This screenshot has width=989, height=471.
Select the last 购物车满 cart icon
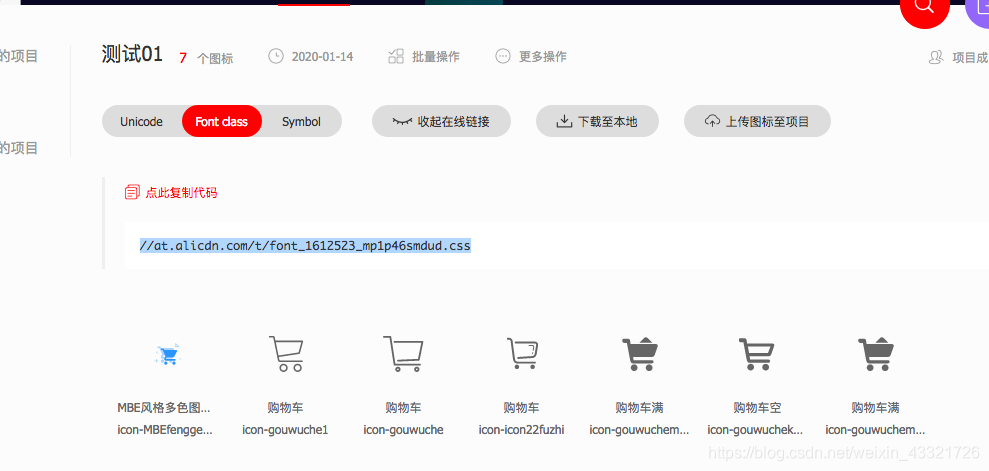[x=875, y=354]
